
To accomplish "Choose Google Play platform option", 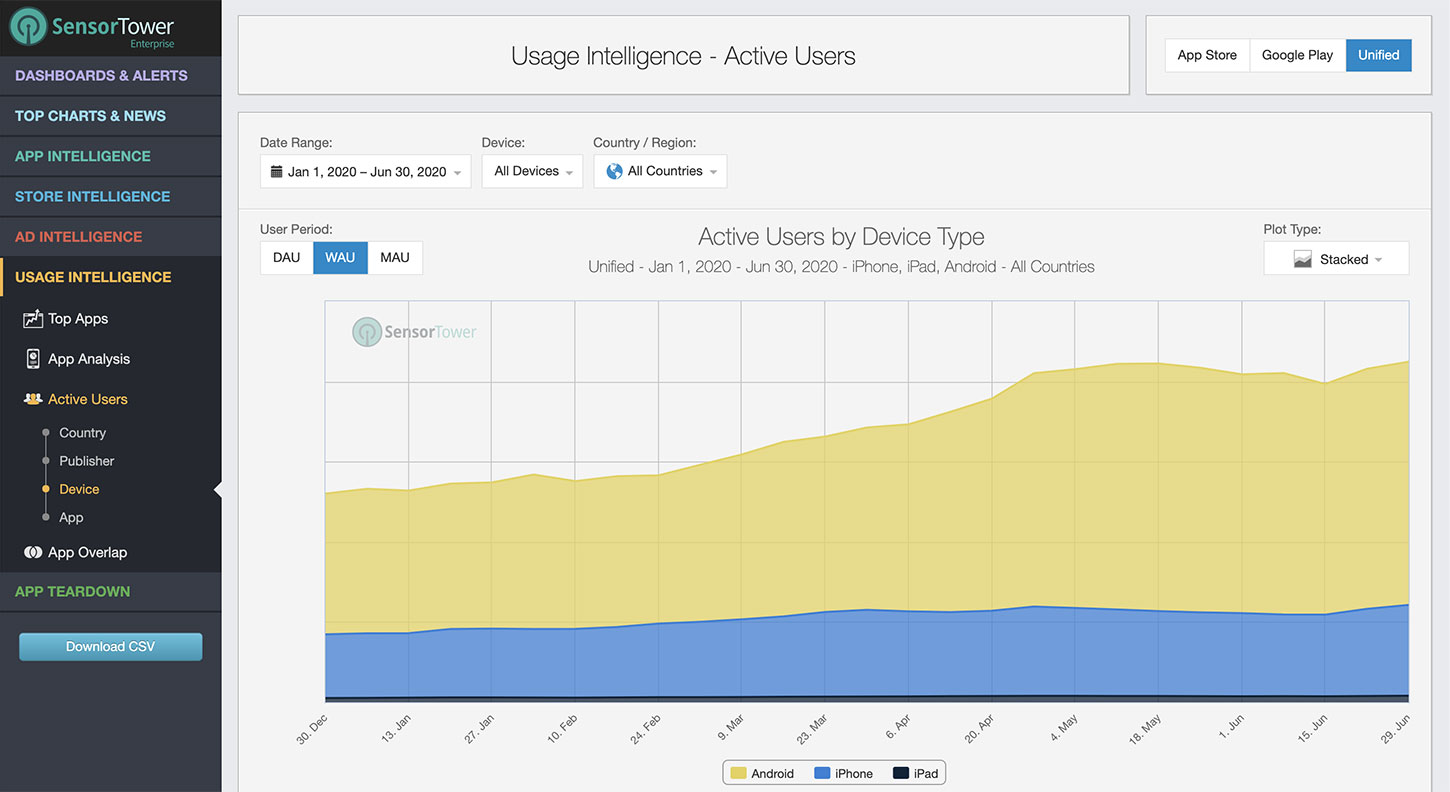I will coord(1297,56).
